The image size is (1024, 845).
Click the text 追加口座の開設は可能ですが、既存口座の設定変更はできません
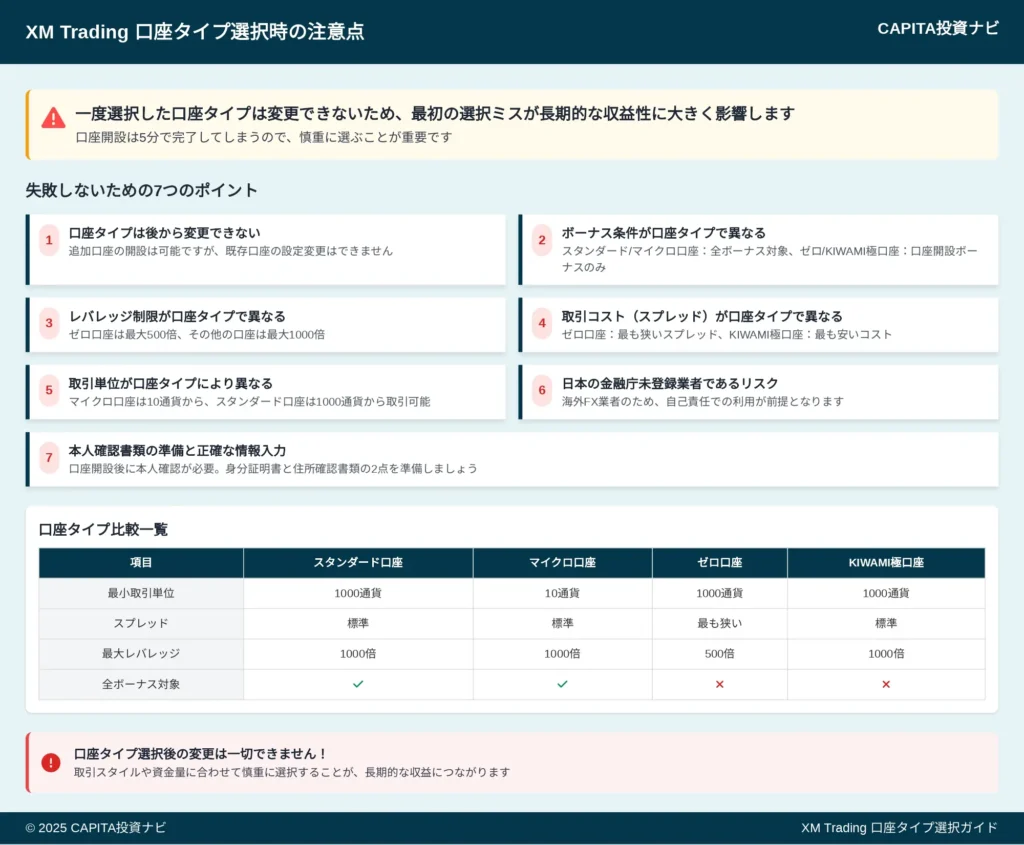[x=231, y=251]
